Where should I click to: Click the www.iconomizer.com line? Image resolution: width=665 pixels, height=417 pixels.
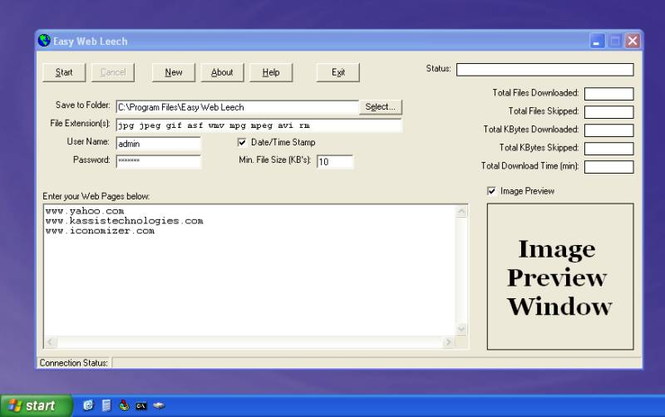100,231
